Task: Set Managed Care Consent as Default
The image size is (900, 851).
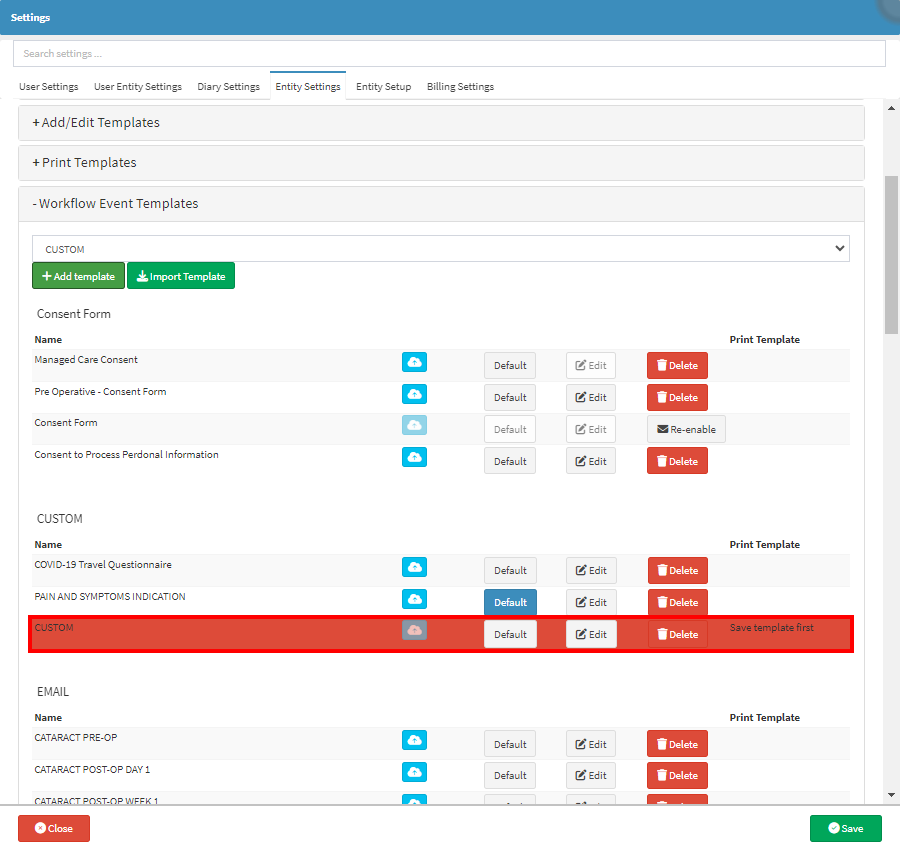Action: coord(510,365)
